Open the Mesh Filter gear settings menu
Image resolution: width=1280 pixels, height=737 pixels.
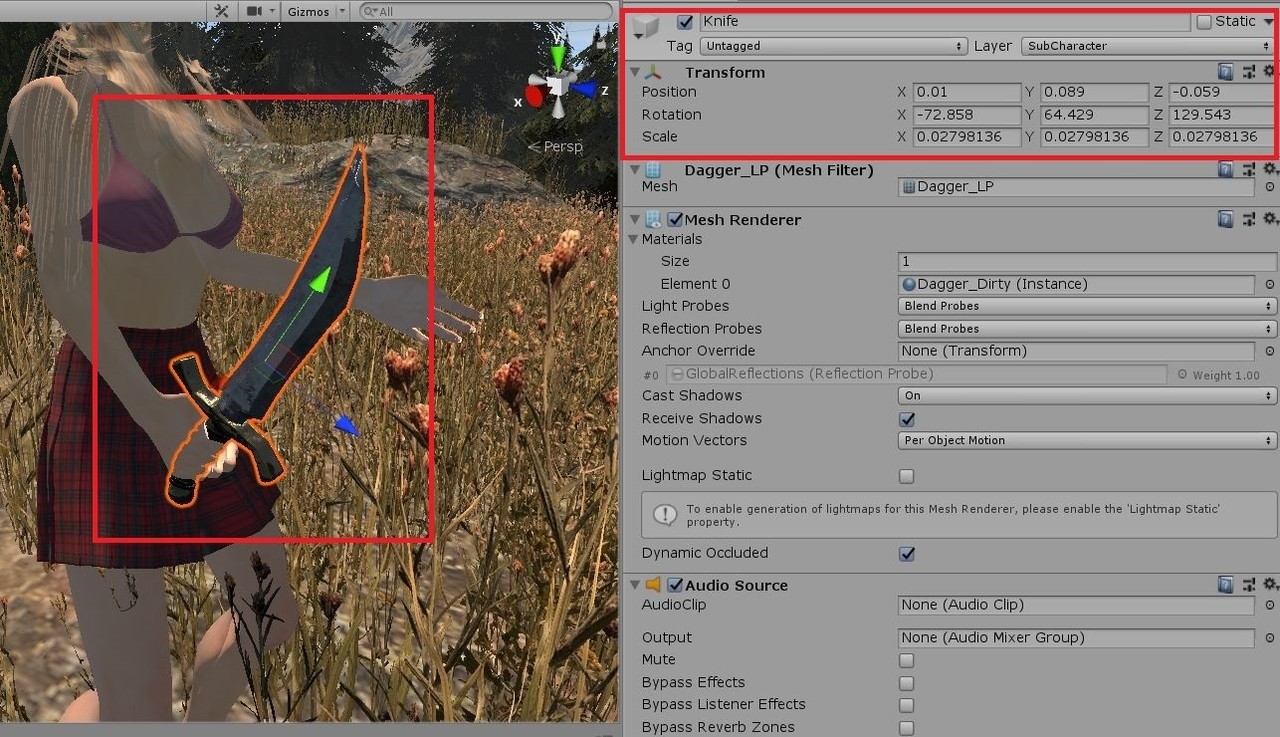[x=1269, y=170]
